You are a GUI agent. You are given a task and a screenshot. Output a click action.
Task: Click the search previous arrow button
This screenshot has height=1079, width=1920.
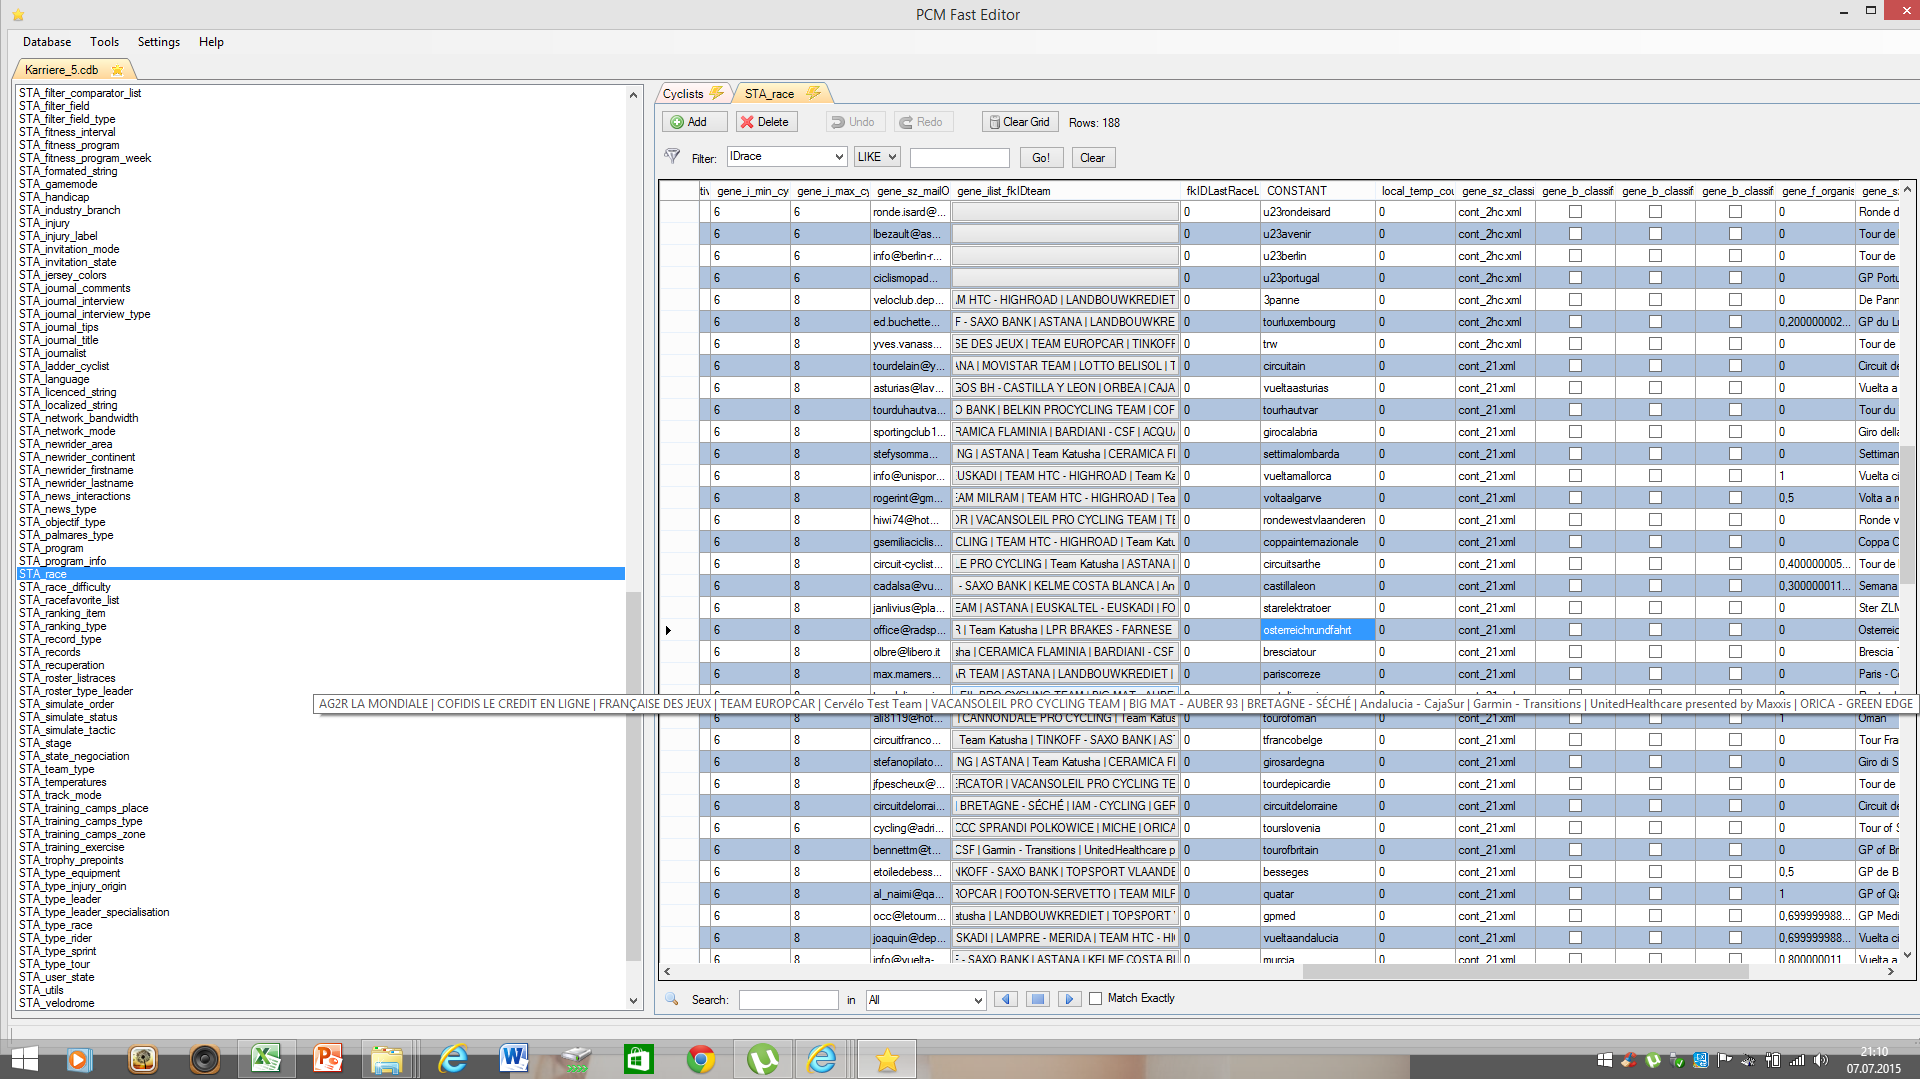point(1006,999)
